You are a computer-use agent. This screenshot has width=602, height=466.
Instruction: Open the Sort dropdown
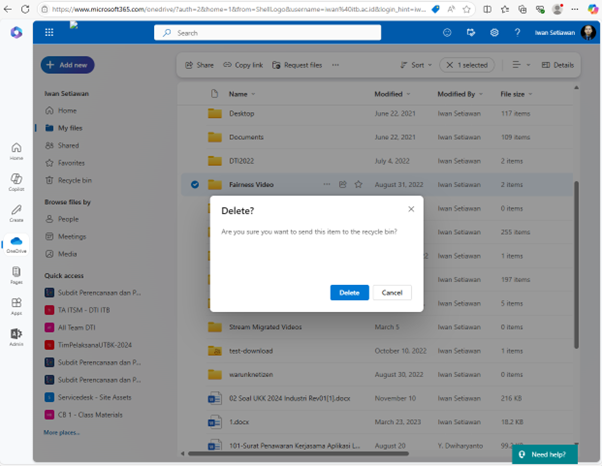pyautogui.click(x=415, y=65)
